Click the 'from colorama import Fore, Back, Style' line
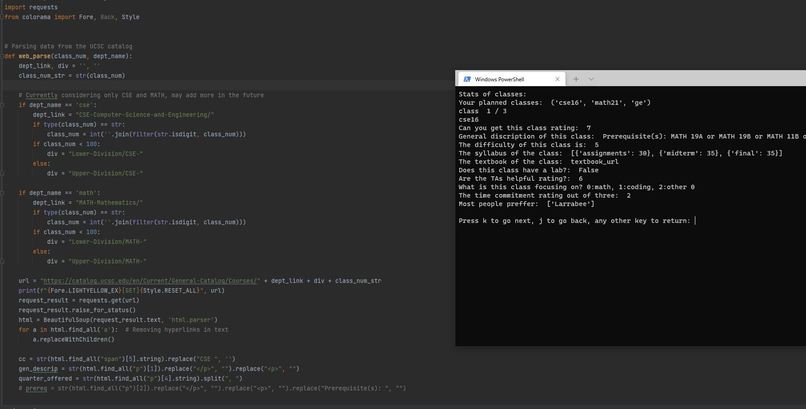The height and width of the screenshot is (409, 806). [x=72, y=17]
